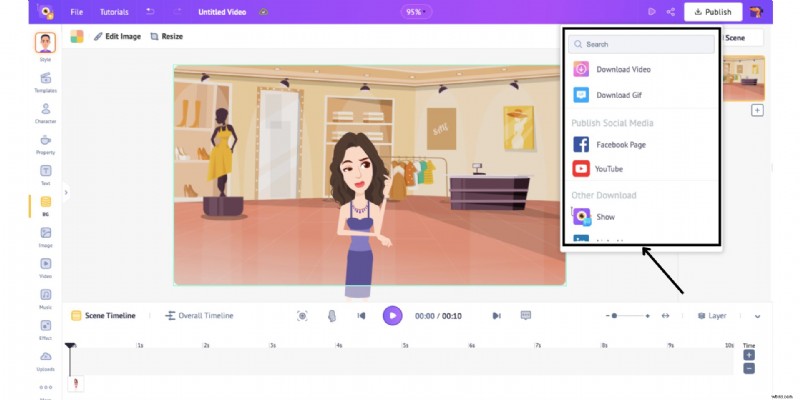This screenshot has height=400, width=800.
Task: Select the BG backgrounds panel
Action: (45, 206)
